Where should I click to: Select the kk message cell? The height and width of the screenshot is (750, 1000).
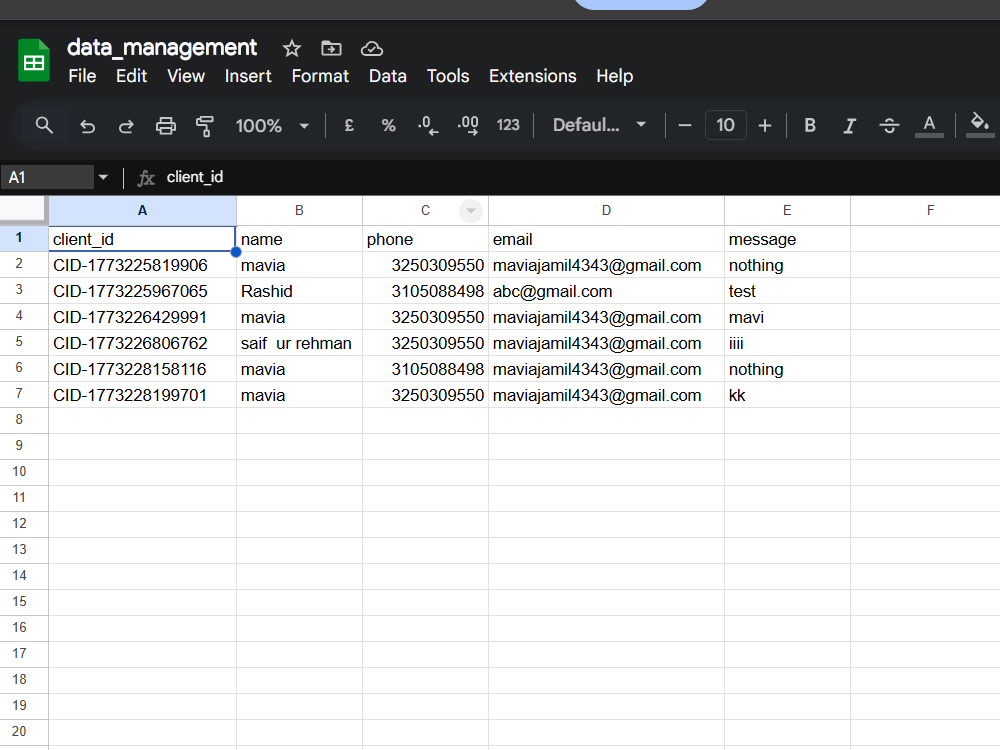[787, 395]
